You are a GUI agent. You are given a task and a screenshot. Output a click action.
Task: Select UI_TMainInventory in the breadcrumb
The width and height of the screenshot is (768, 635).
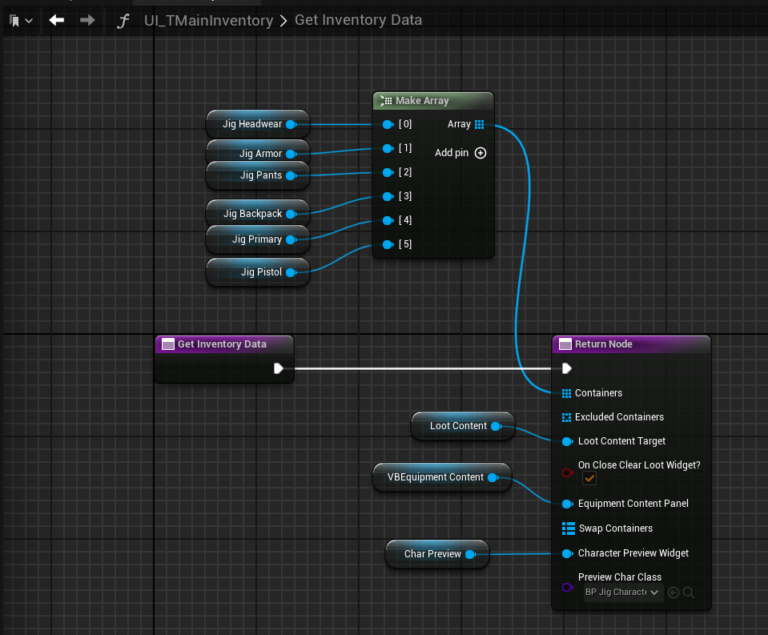(209, 21)
